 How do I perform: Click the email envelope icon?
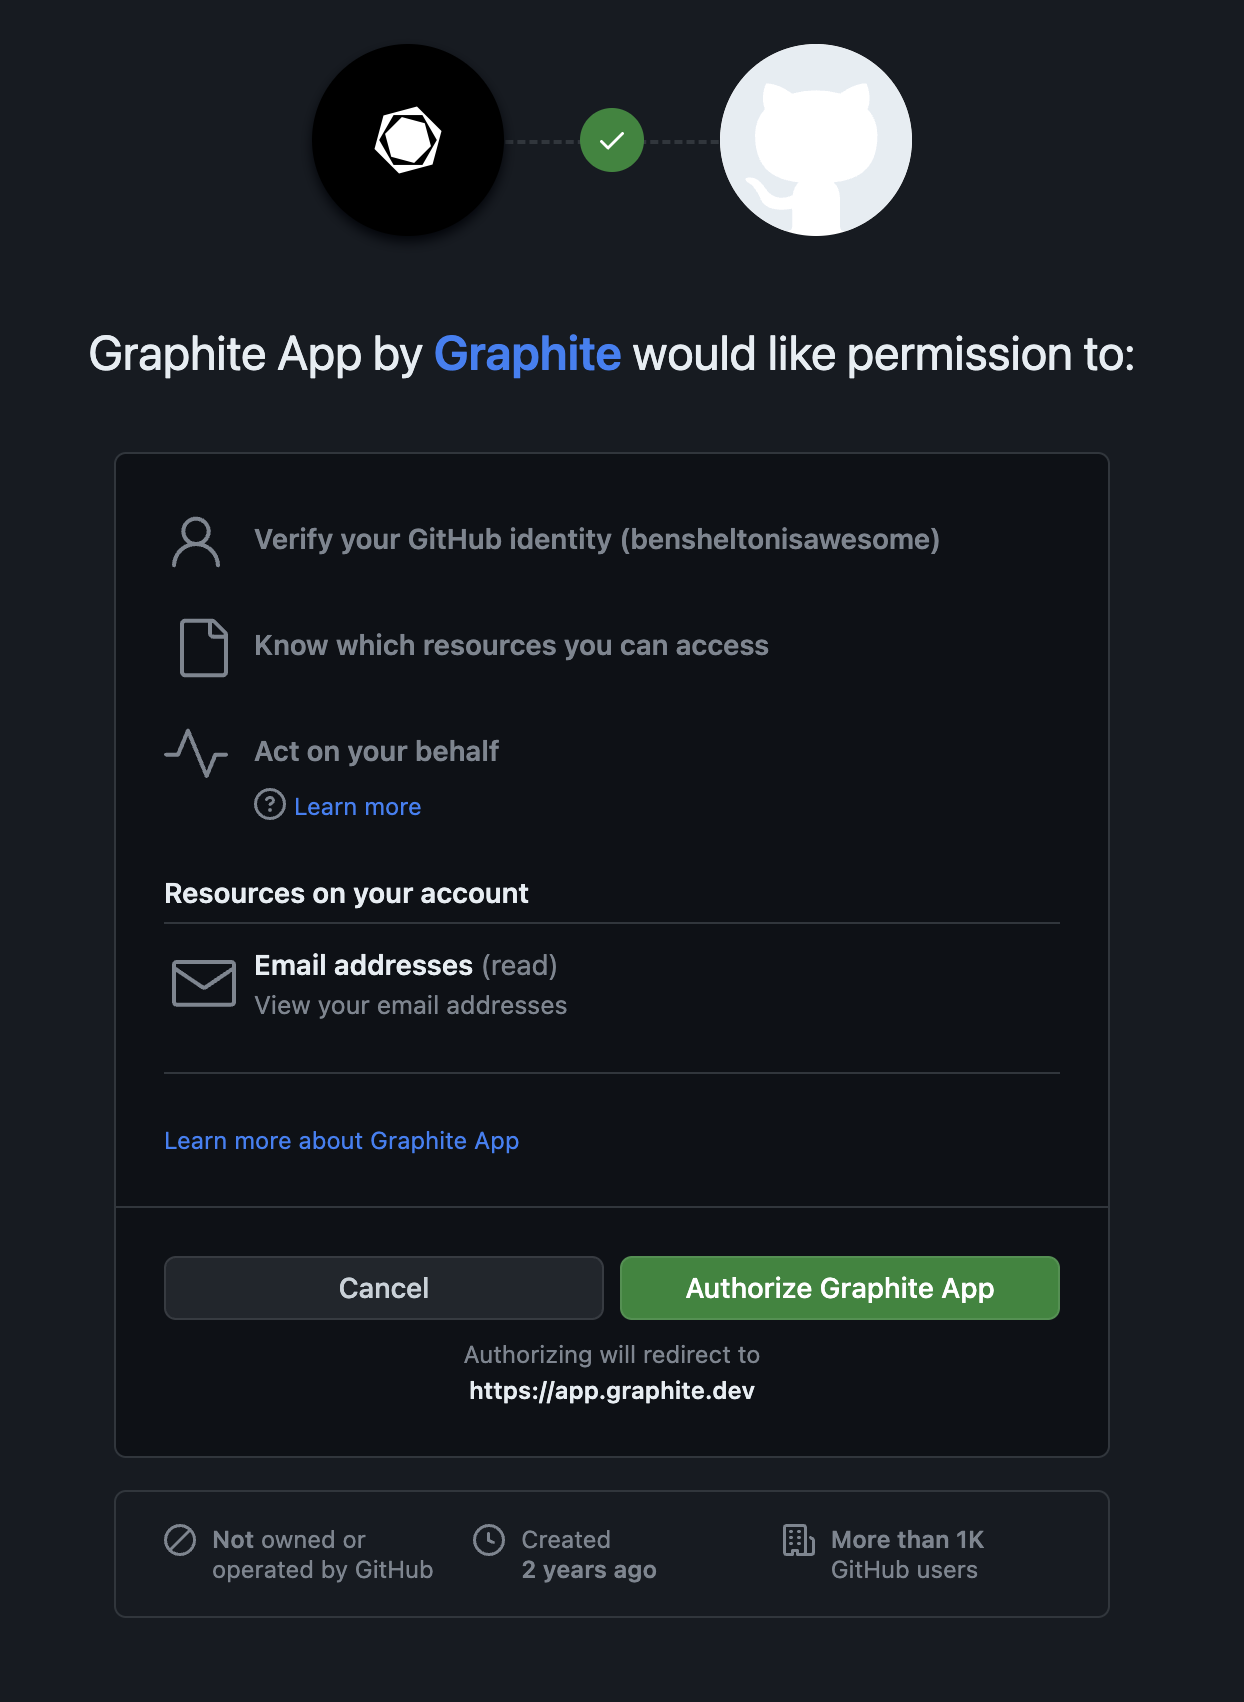tap(204, 983)
